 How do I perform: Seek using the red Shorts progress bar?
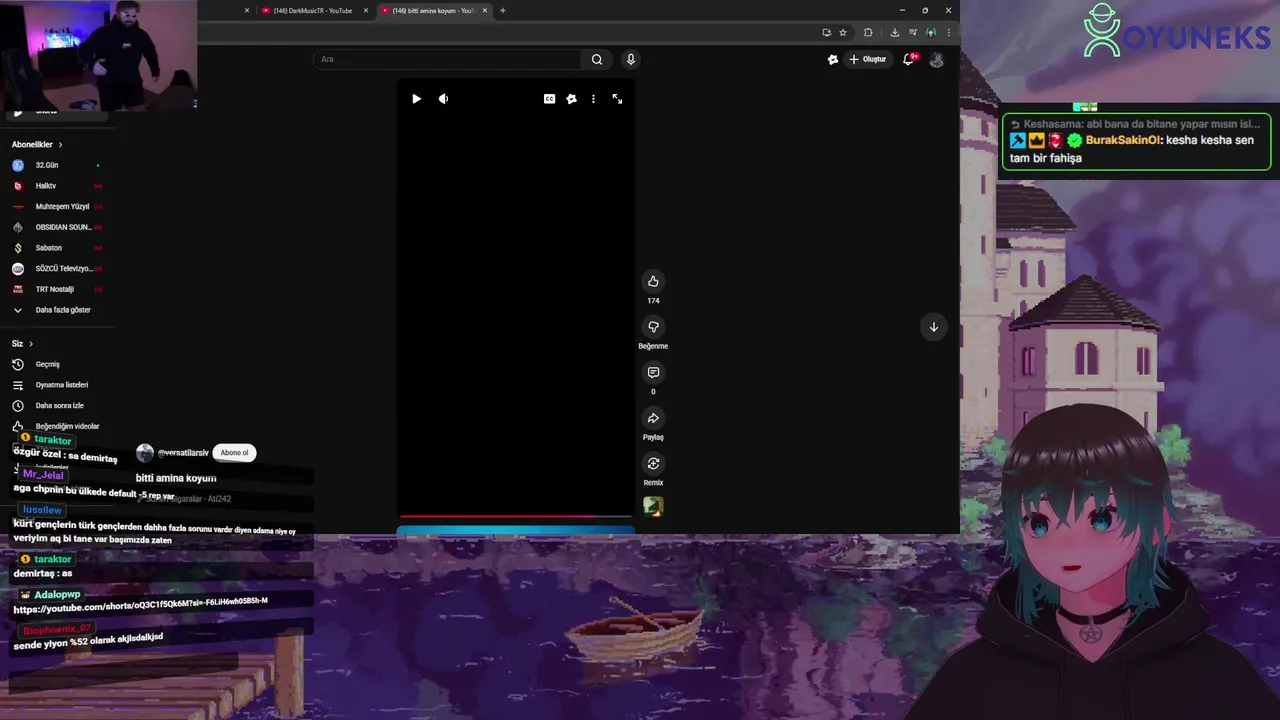(516, 517)
